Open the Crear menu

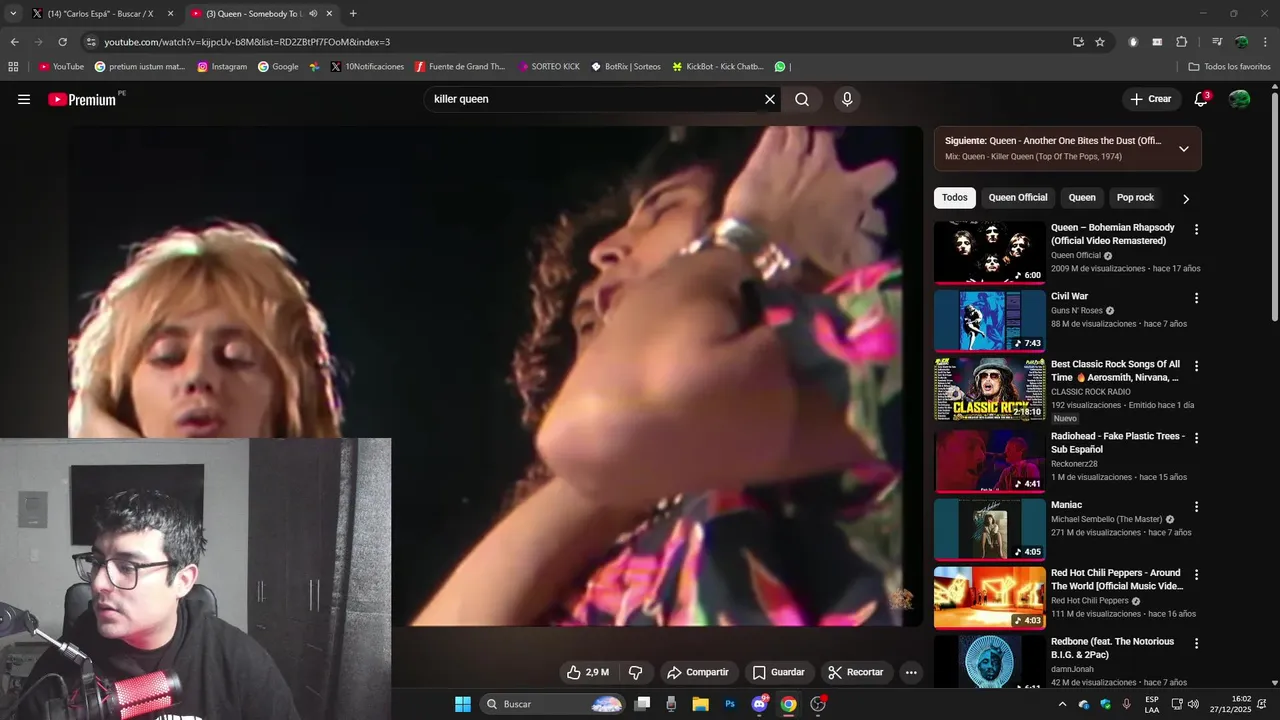[1150, 99]
